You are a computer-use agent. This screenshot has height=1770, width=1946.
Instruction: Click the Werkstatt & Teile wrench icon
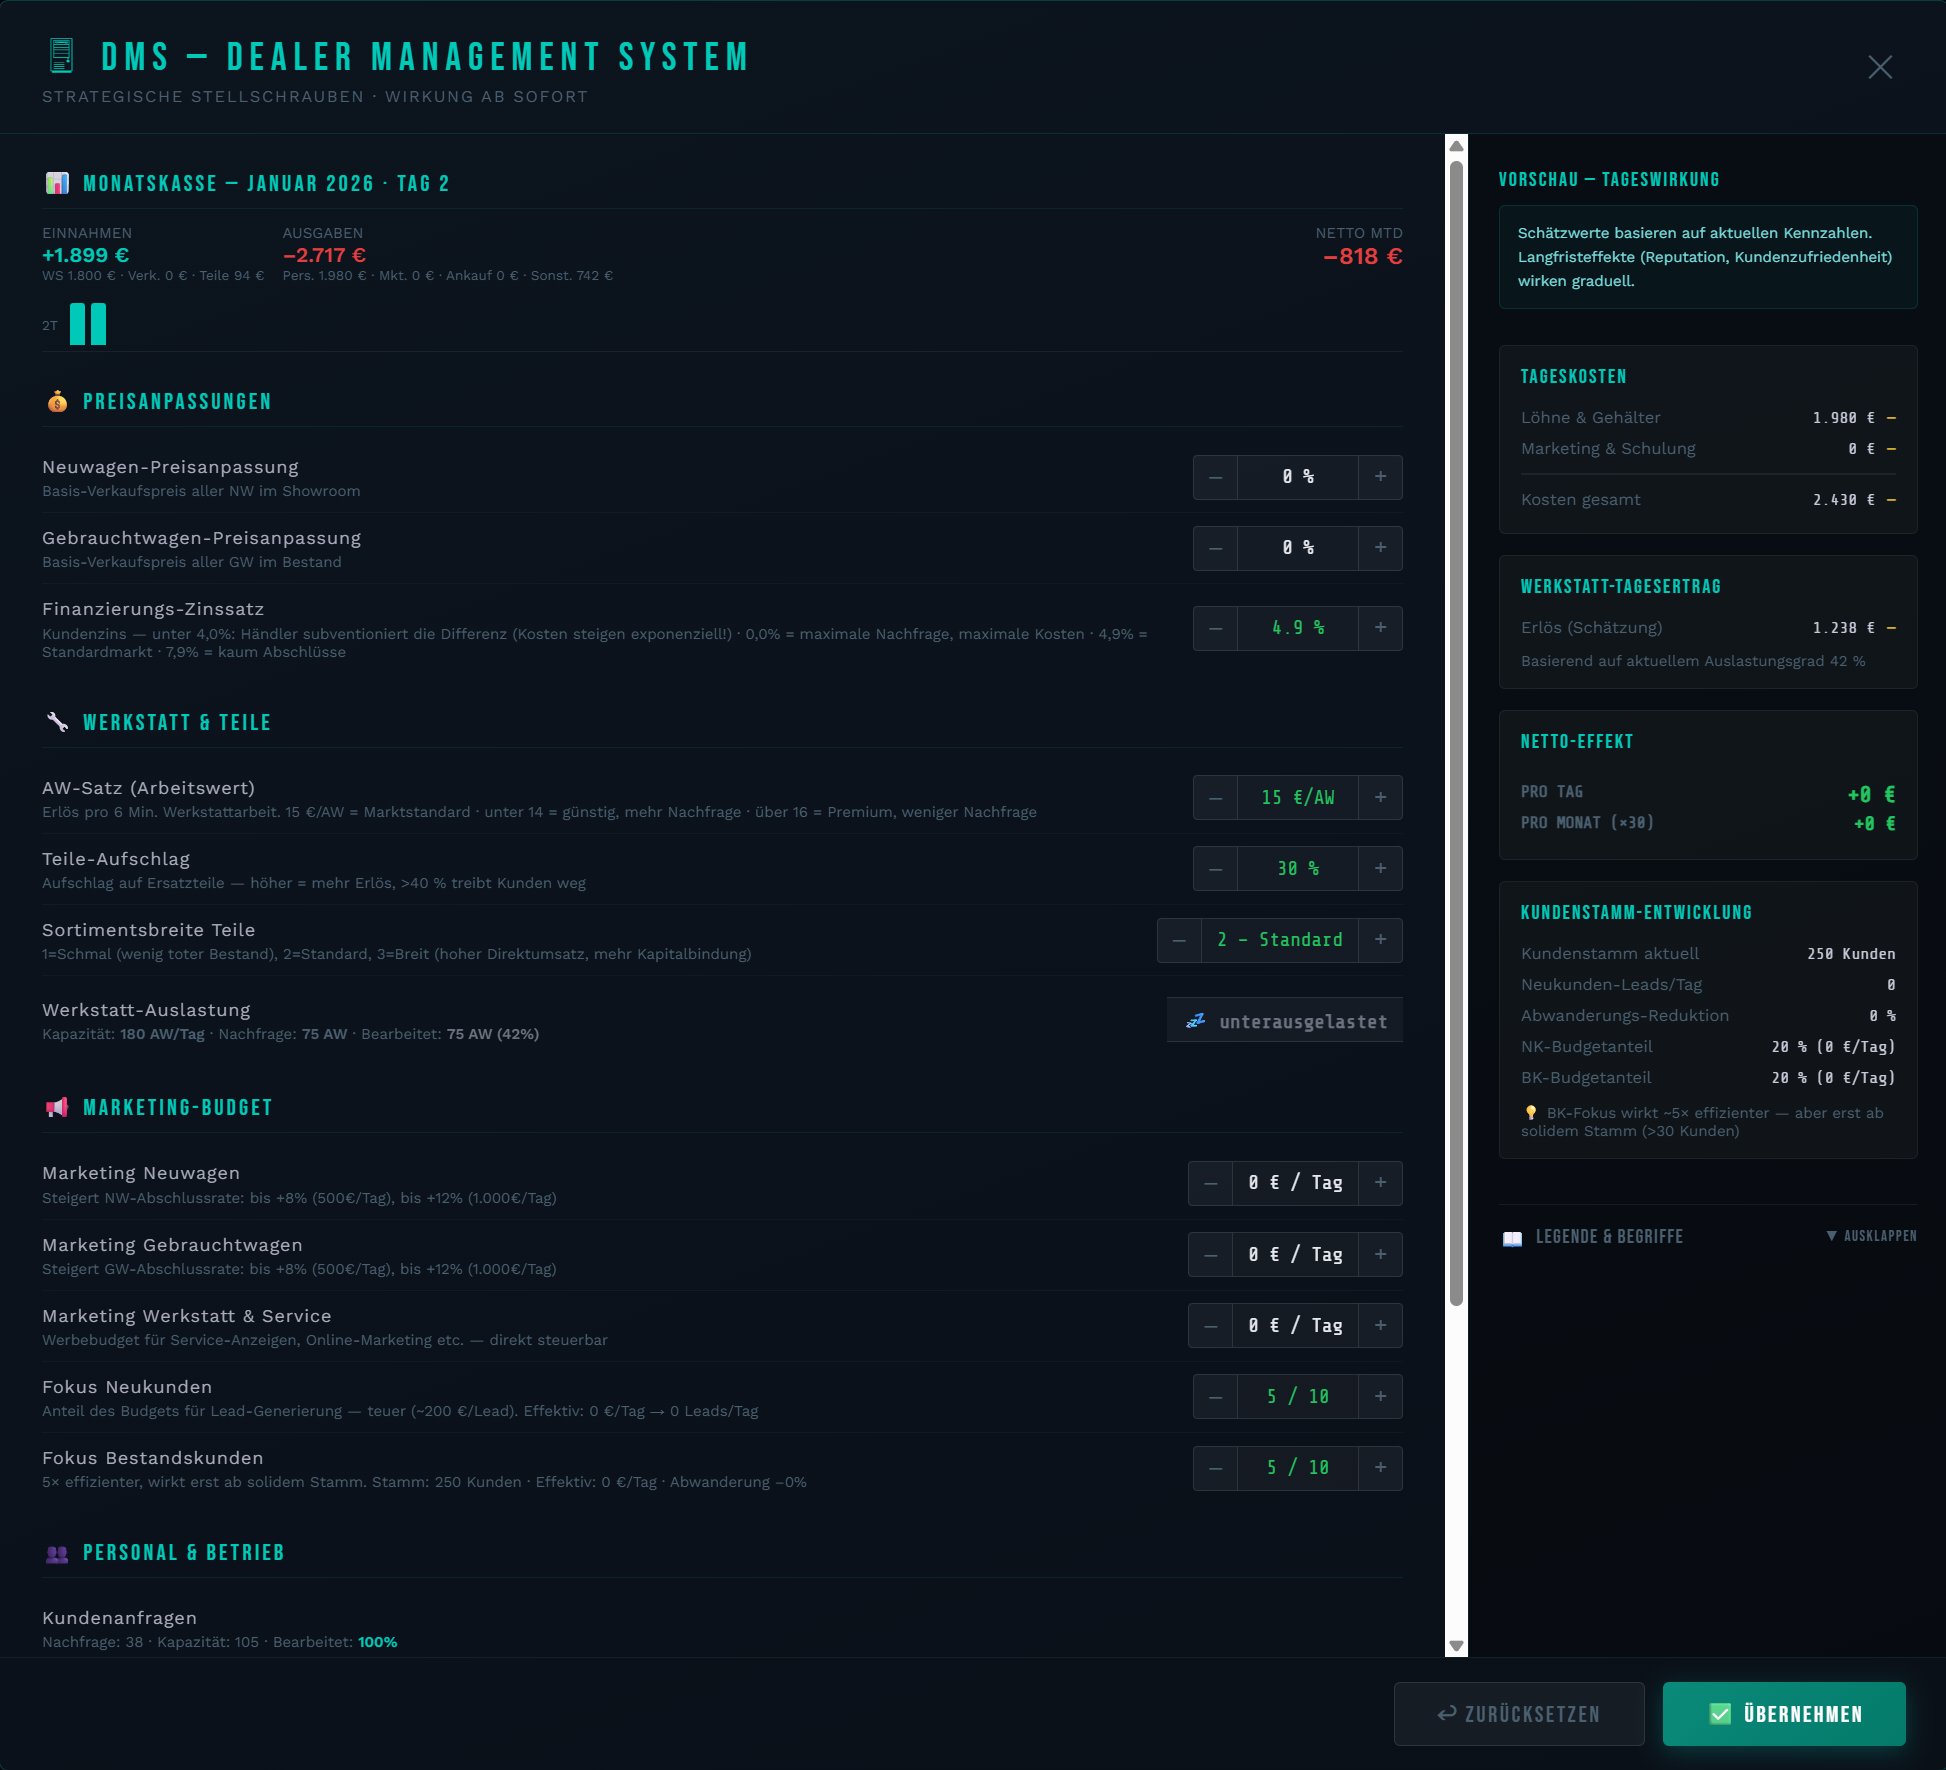tap(57, 722)
